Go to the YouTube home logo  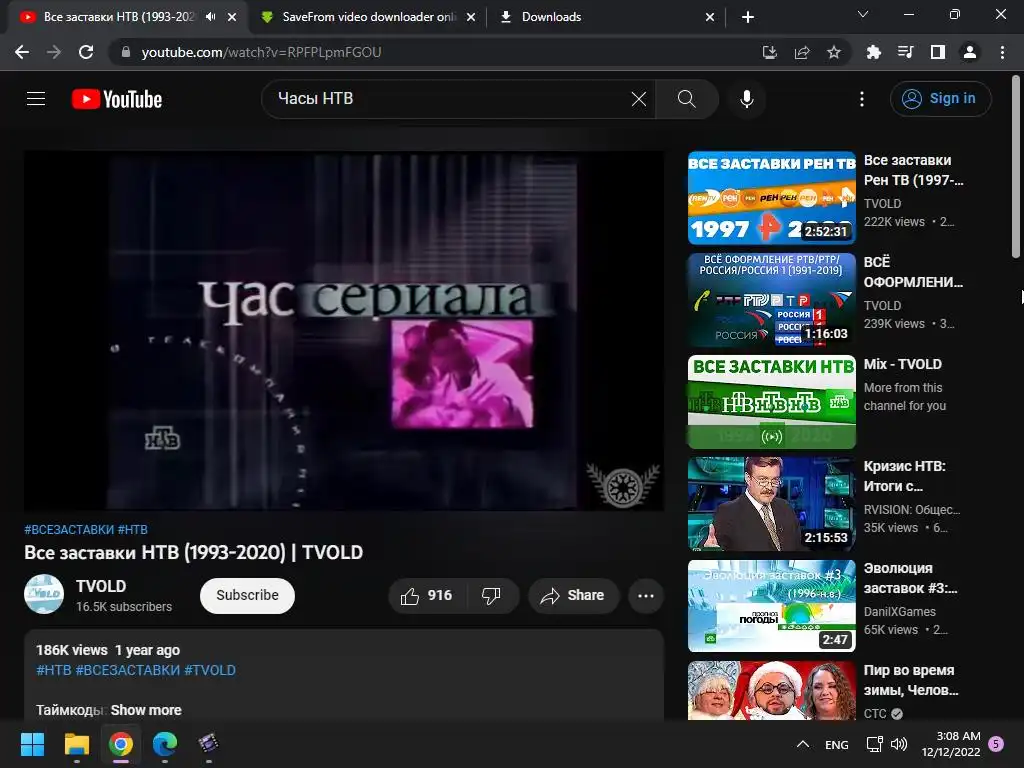point(117,99)
